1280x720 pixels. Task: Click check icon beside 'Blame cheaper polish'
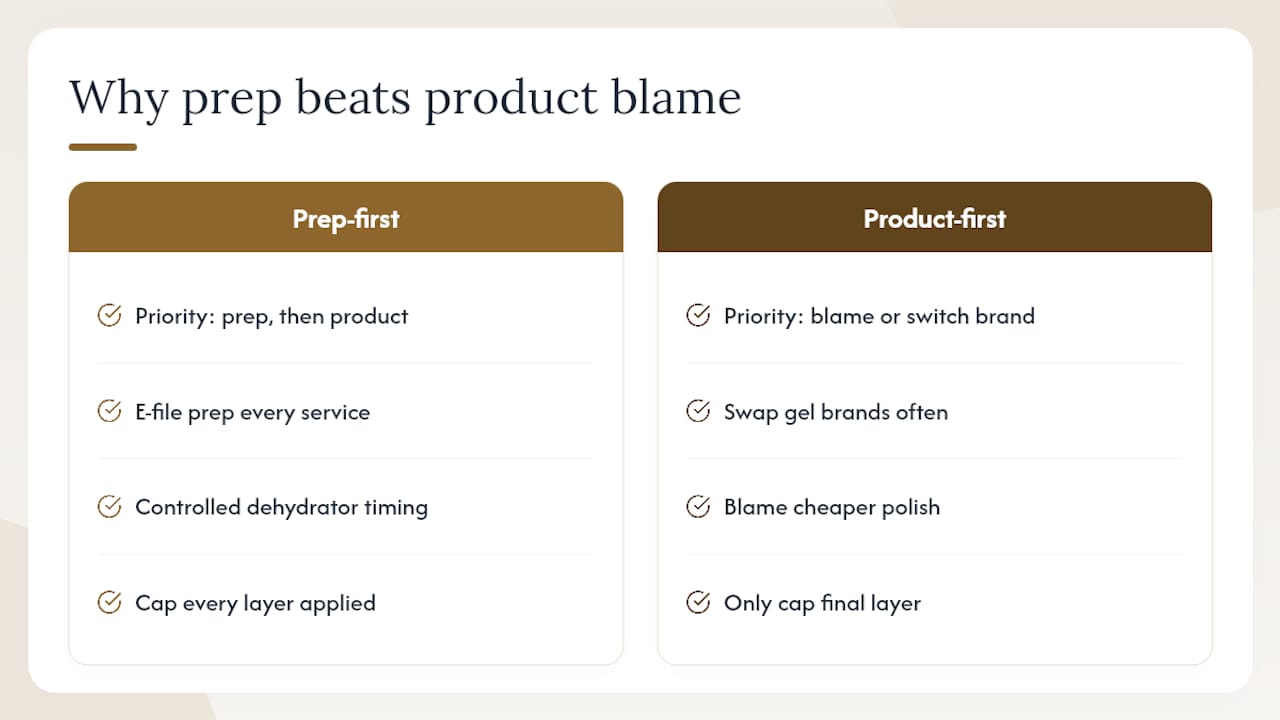pos(698,507)
